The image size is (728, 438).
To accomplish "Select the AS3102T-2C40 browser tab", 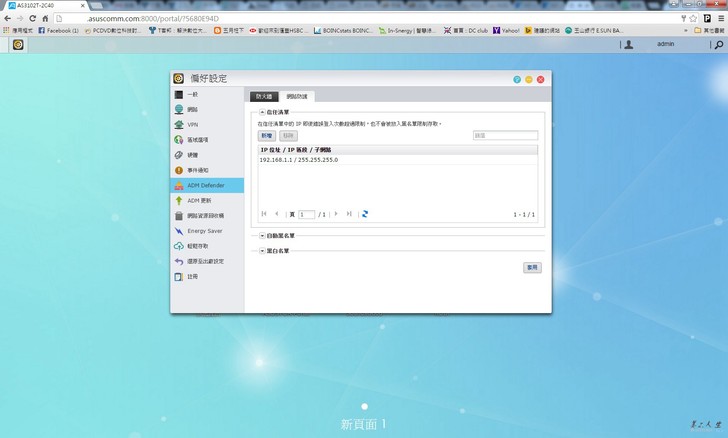I will tap(44, 6).
